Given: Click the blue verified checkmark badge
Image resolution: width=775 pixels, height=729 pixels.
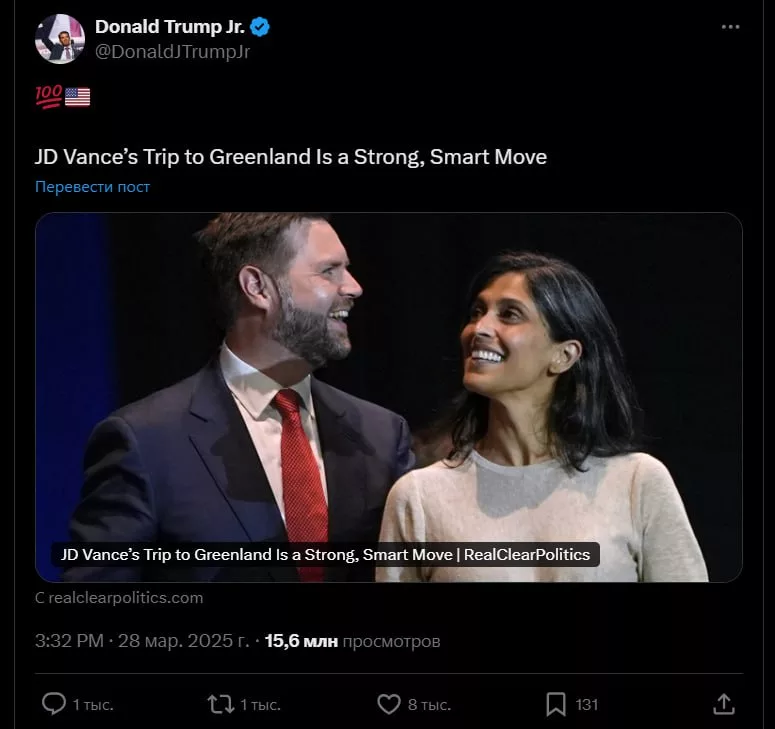Looking at the screenshot, I should click(x=260, y=27).
